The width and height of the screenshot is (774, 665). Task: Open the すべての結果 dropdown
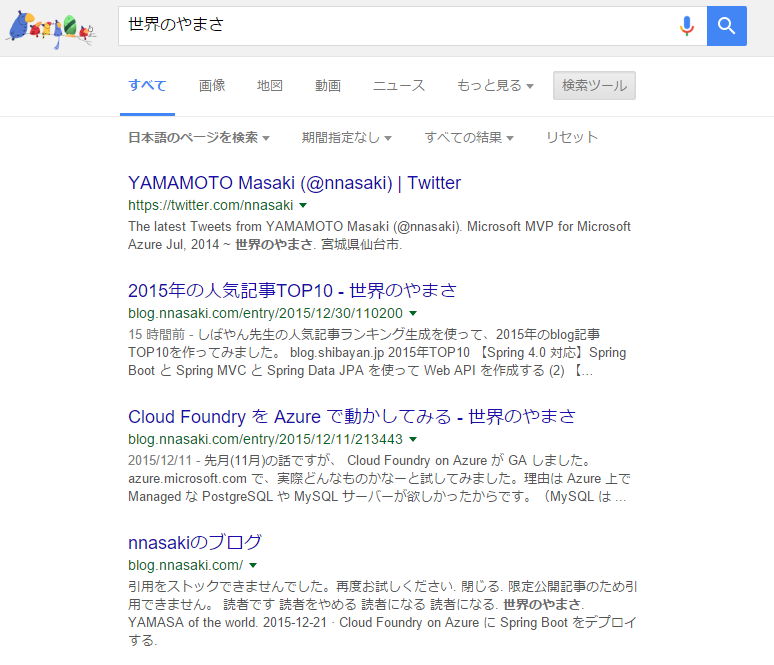tap(469, 137)
